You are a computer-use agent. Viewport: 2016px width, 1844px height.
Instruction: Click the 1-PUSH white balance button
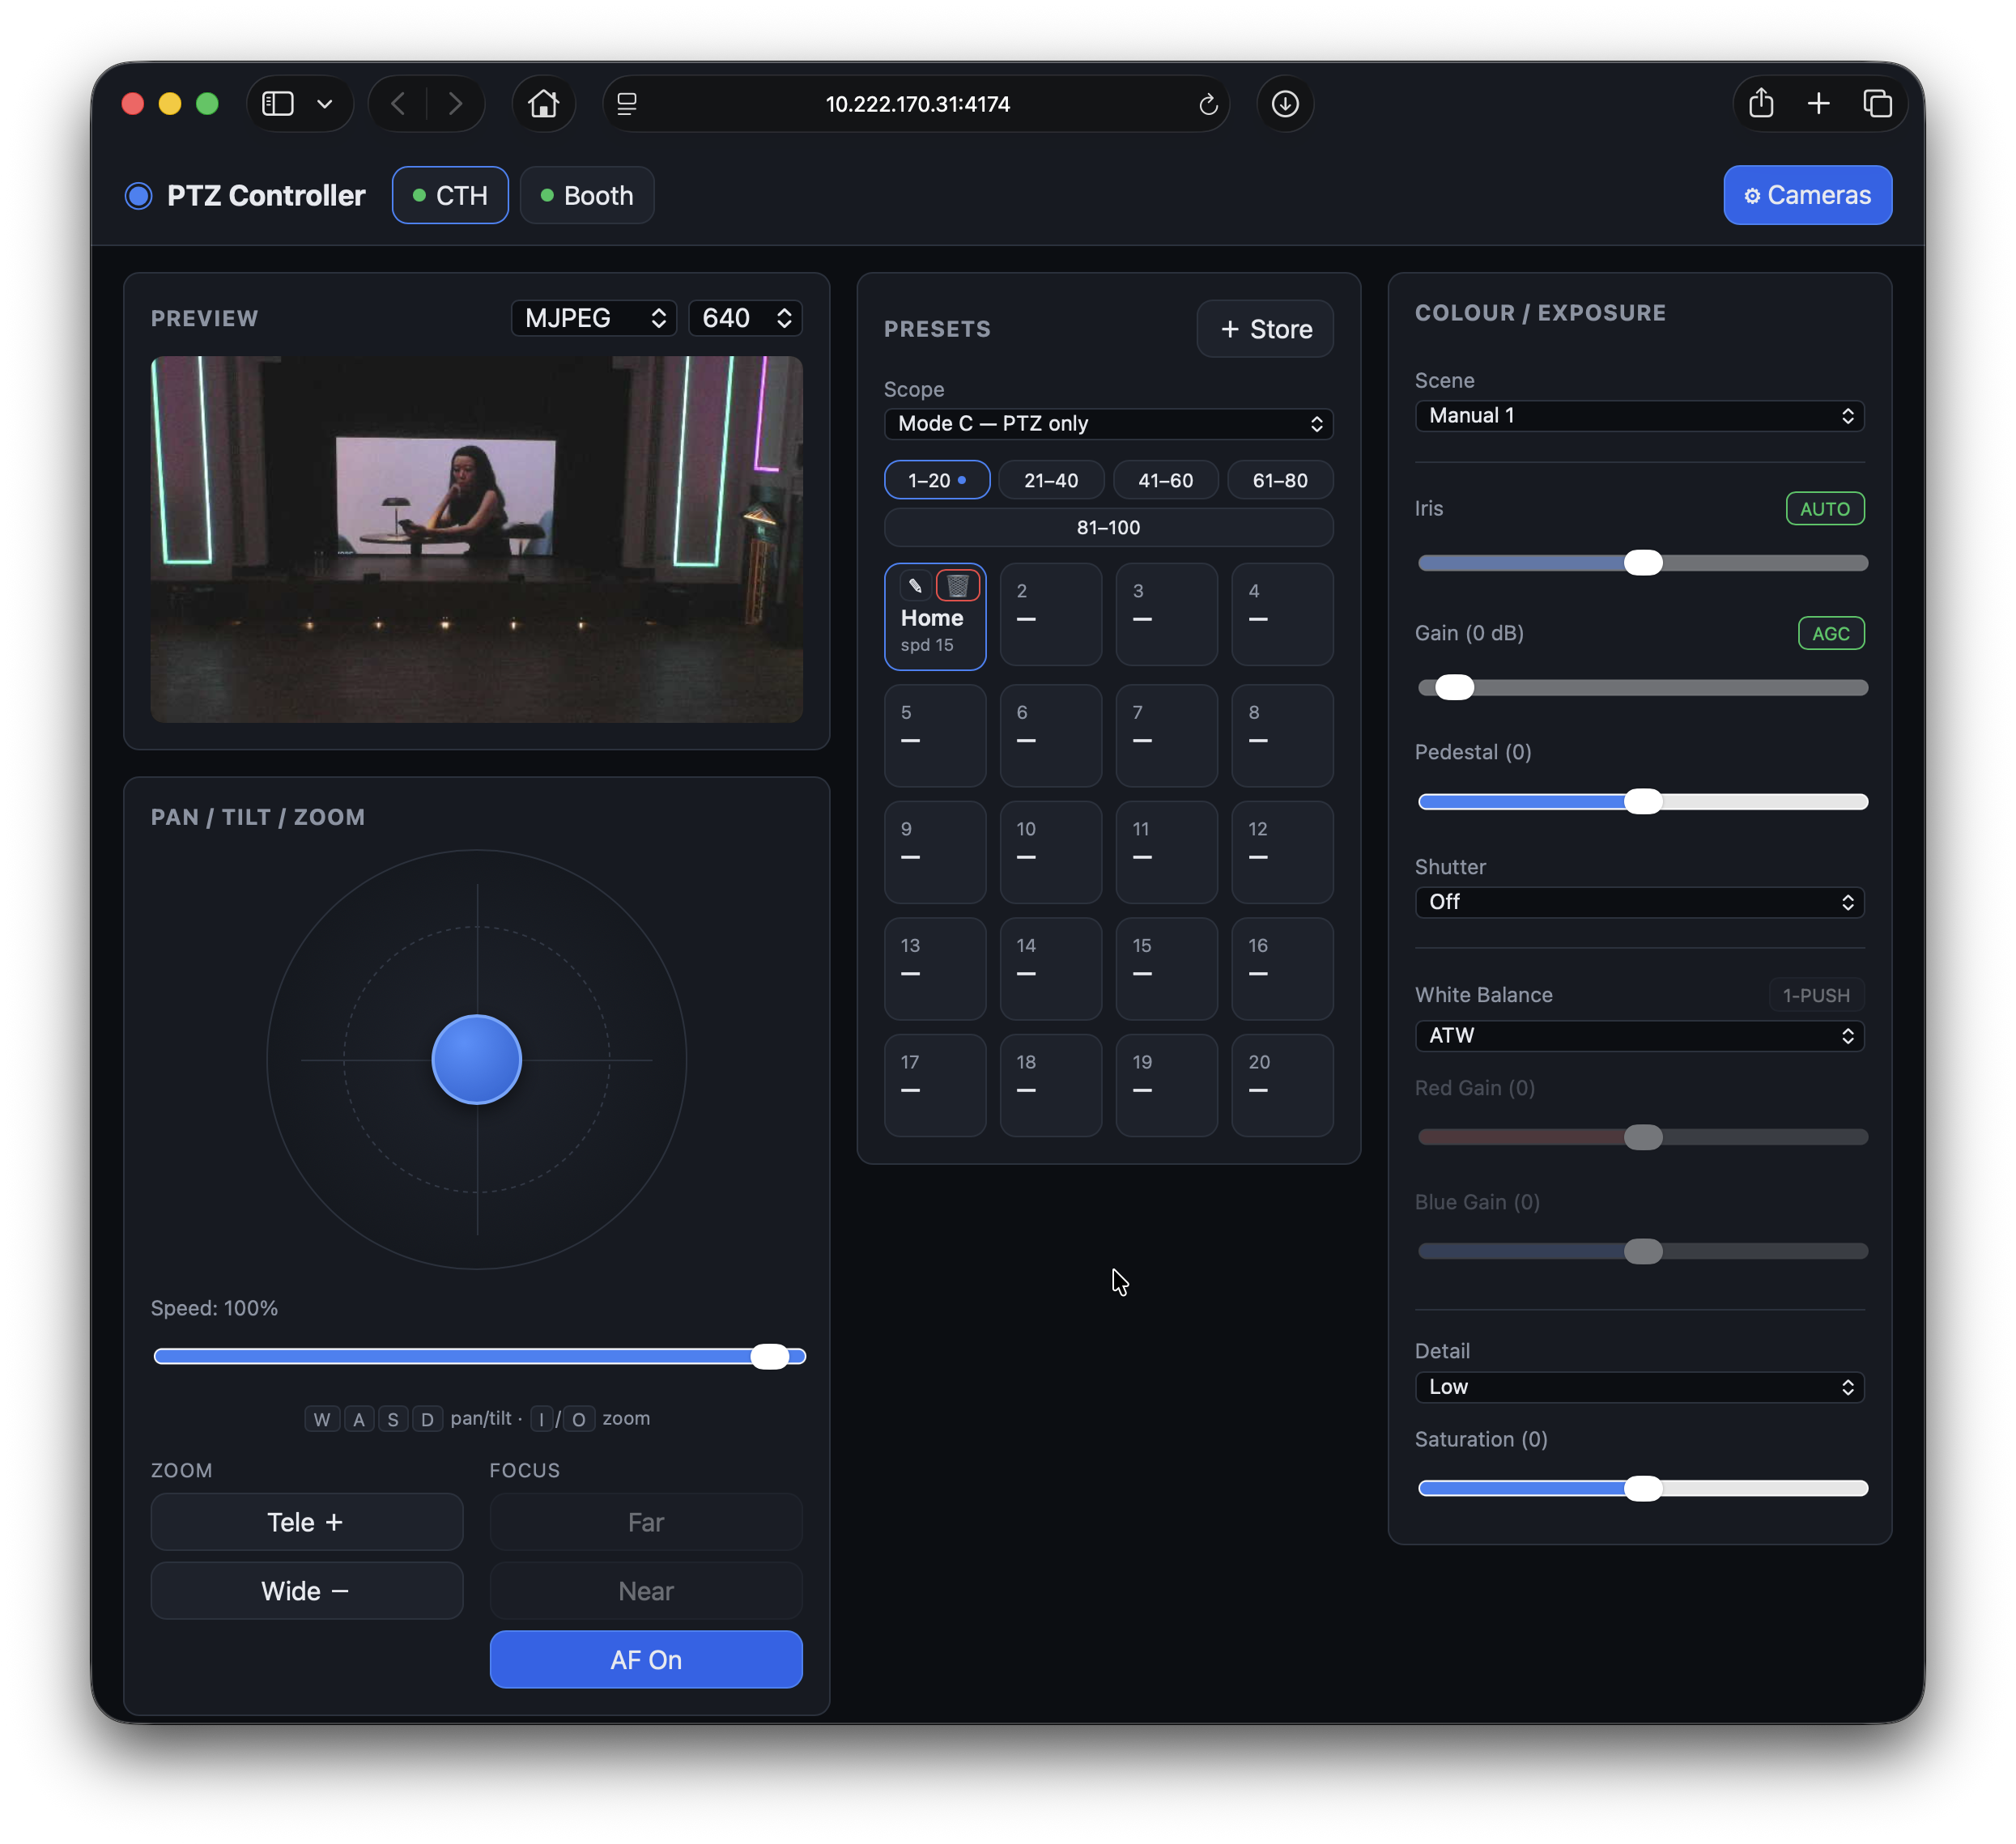pos(1816,996)
